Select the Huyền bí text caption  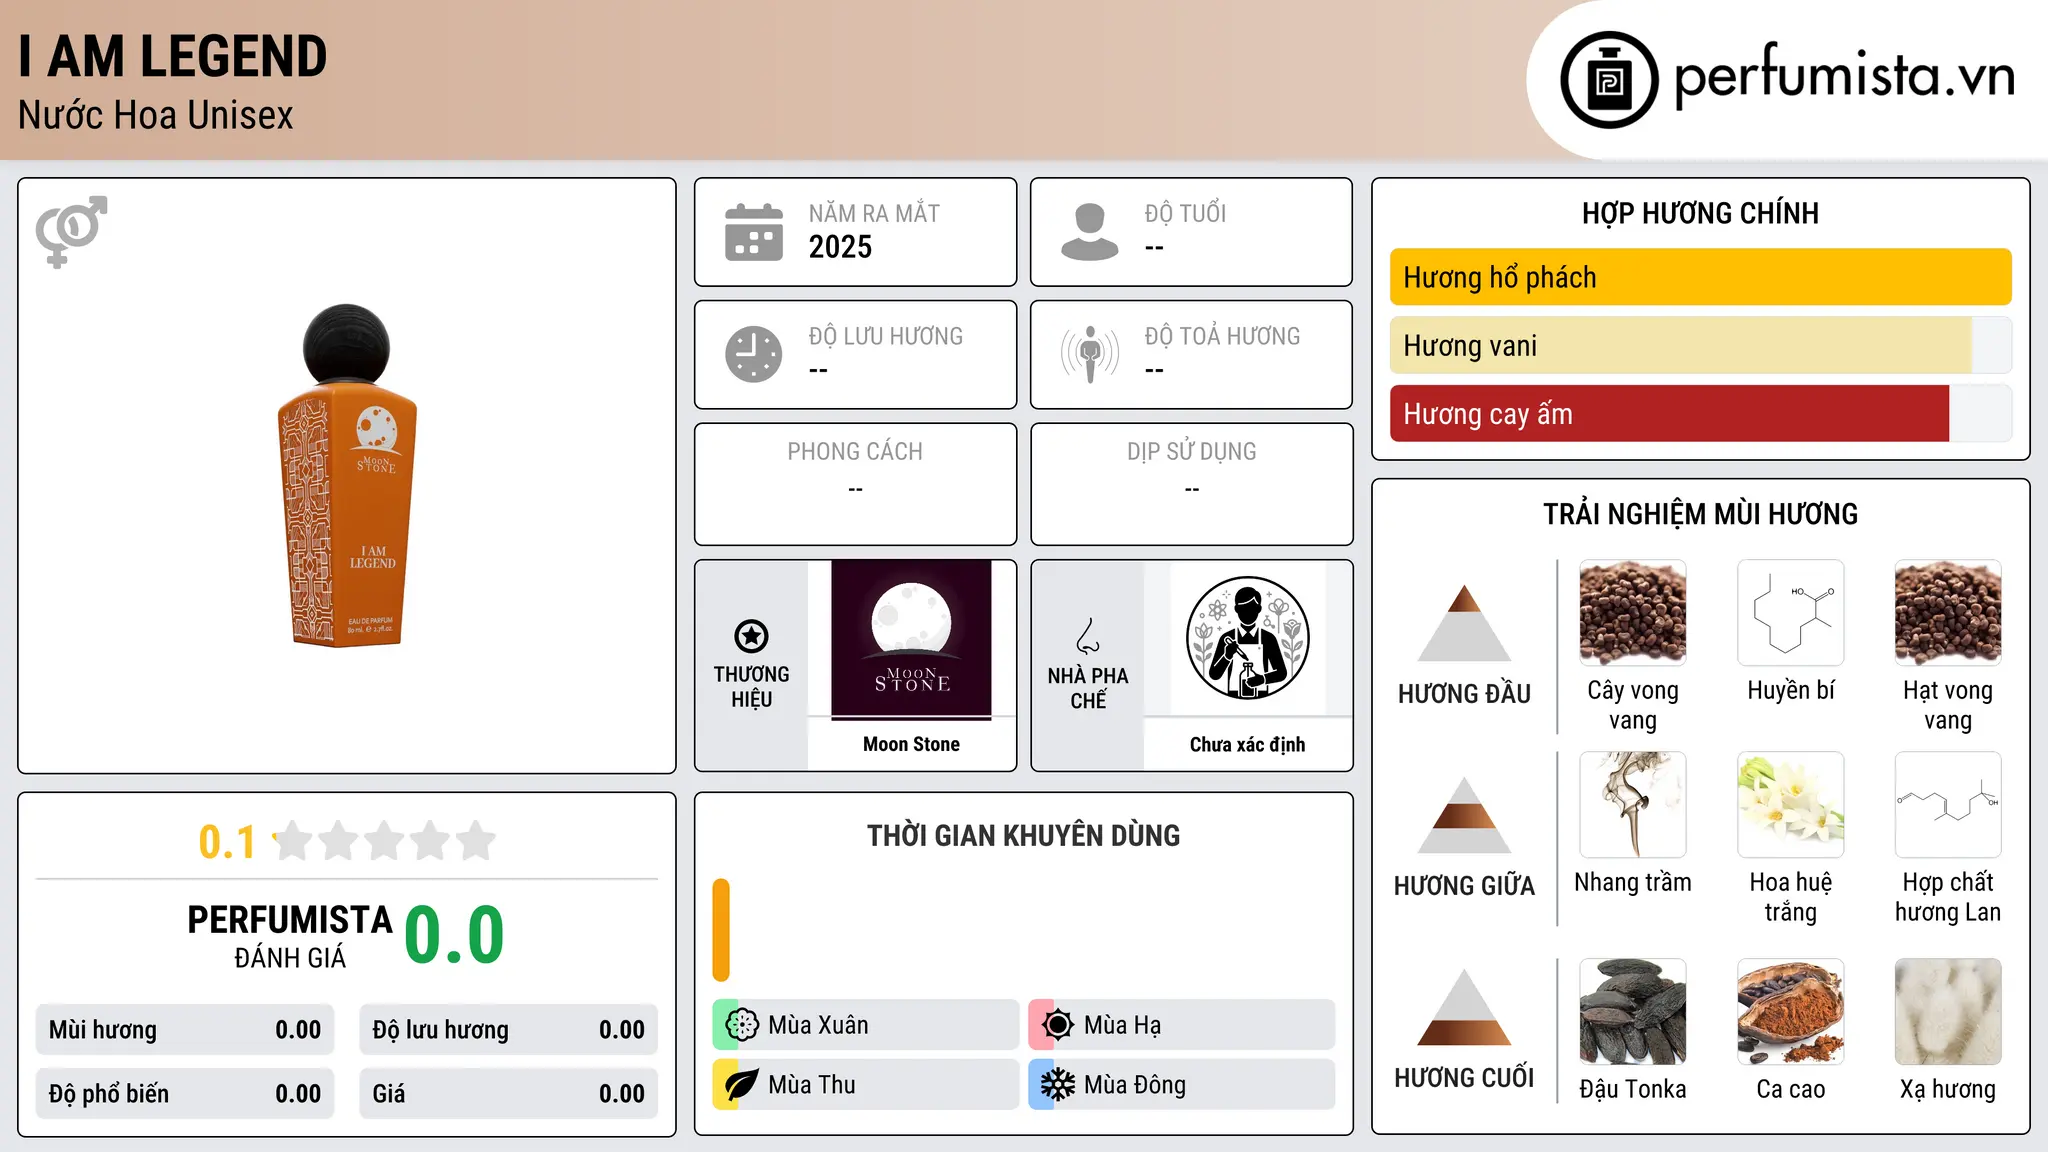1791,690
